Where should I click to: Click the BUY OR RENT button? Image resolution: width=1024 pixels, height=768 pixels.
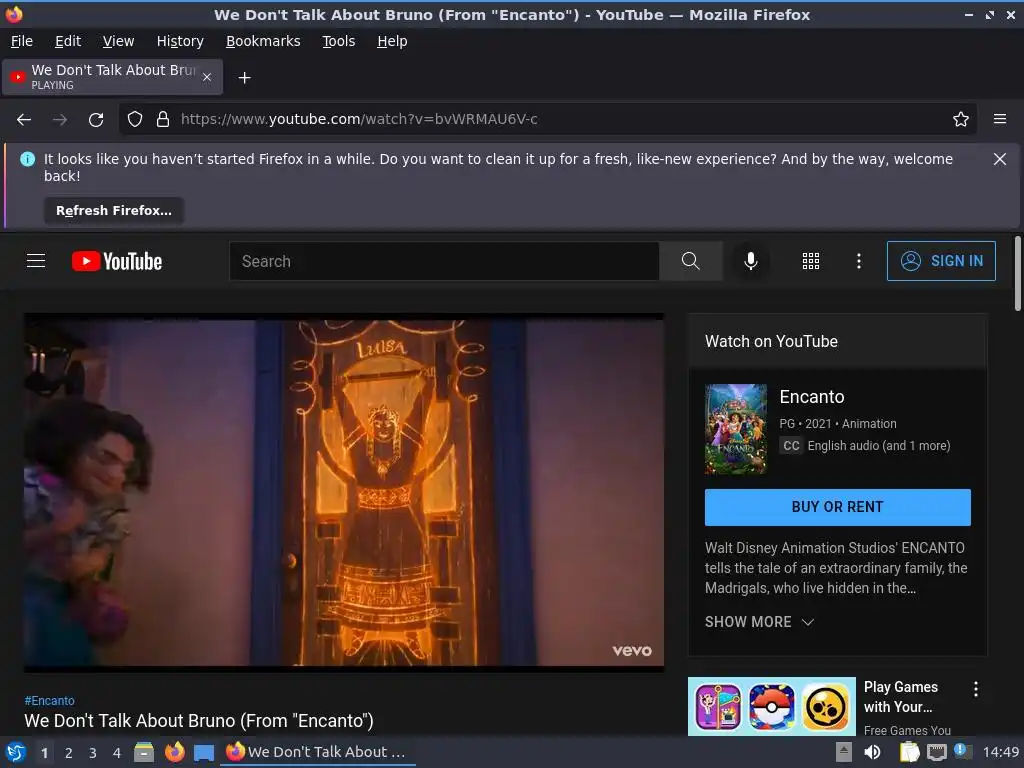pos(837,507)
